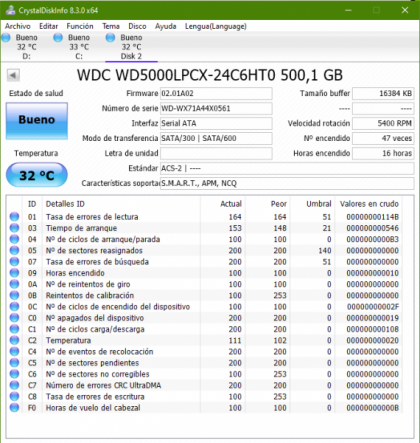Open the Función menu
This screenshot has width=420, height=443.
(x=80, y=26)
